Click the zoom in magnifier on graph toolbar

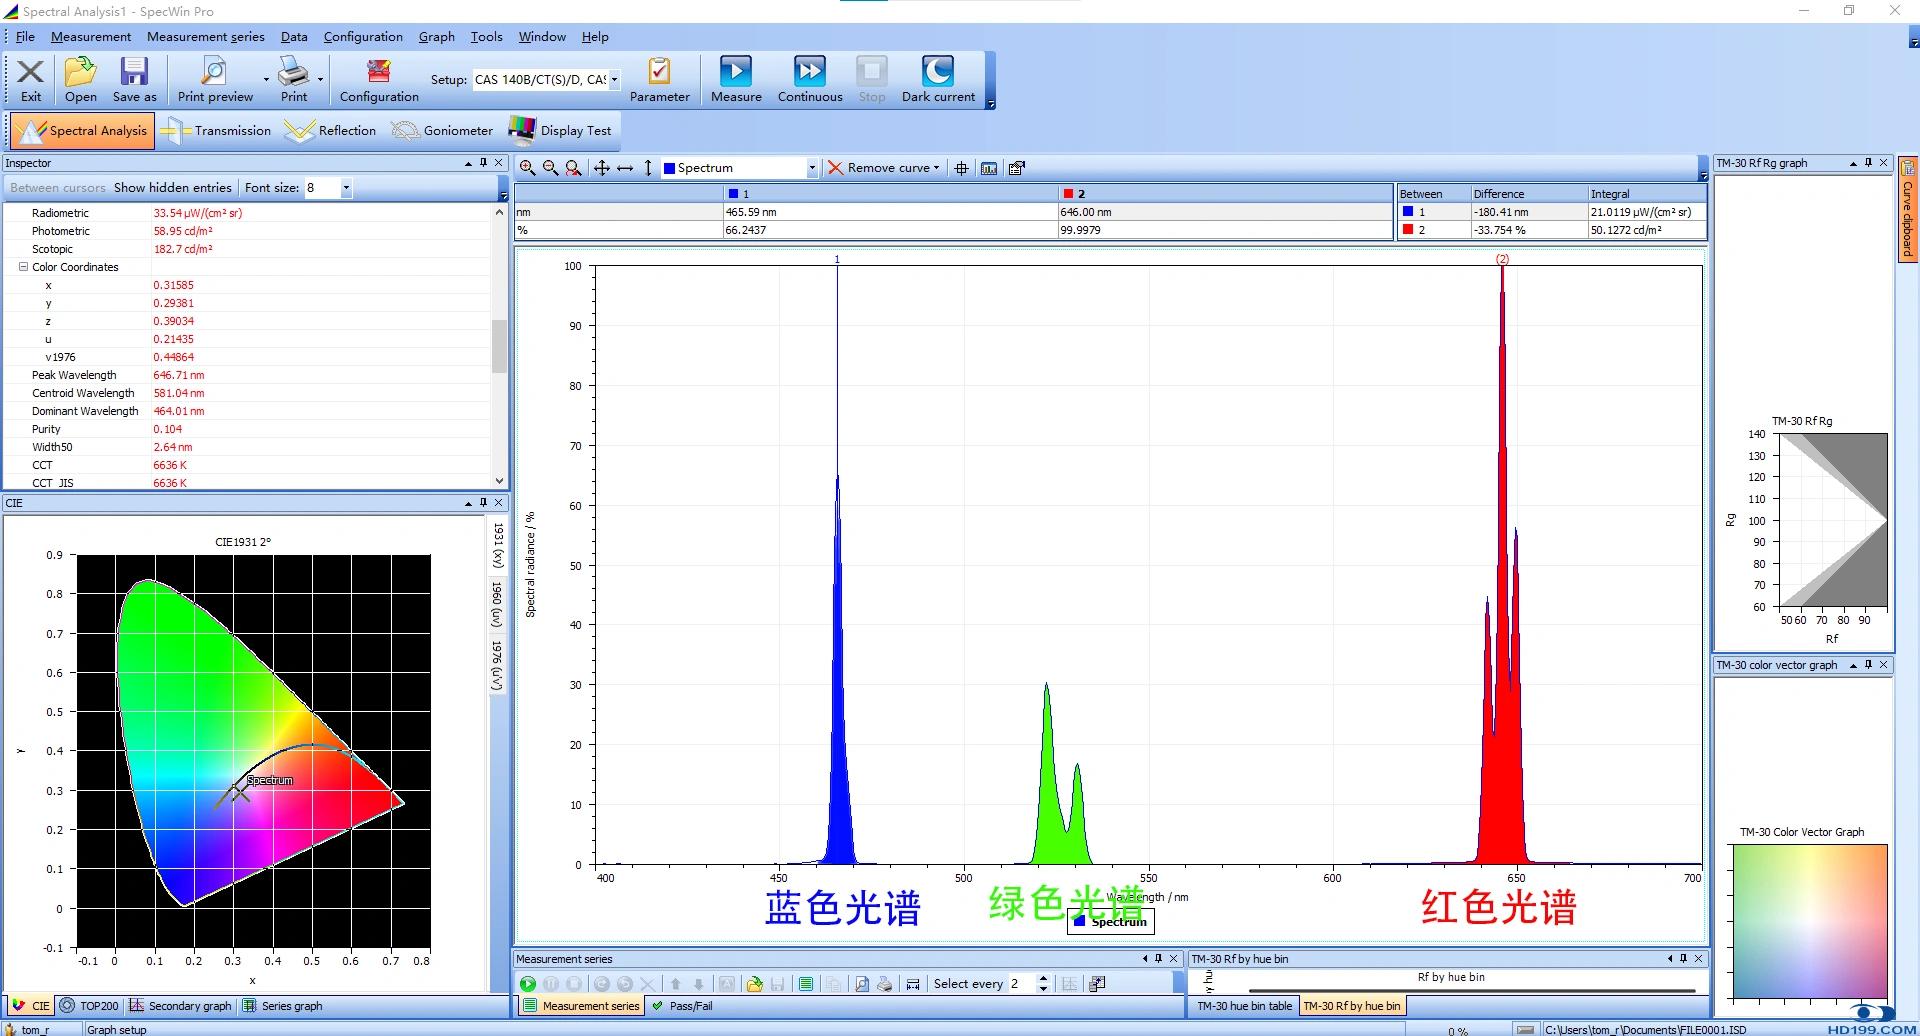pos(527,168)
